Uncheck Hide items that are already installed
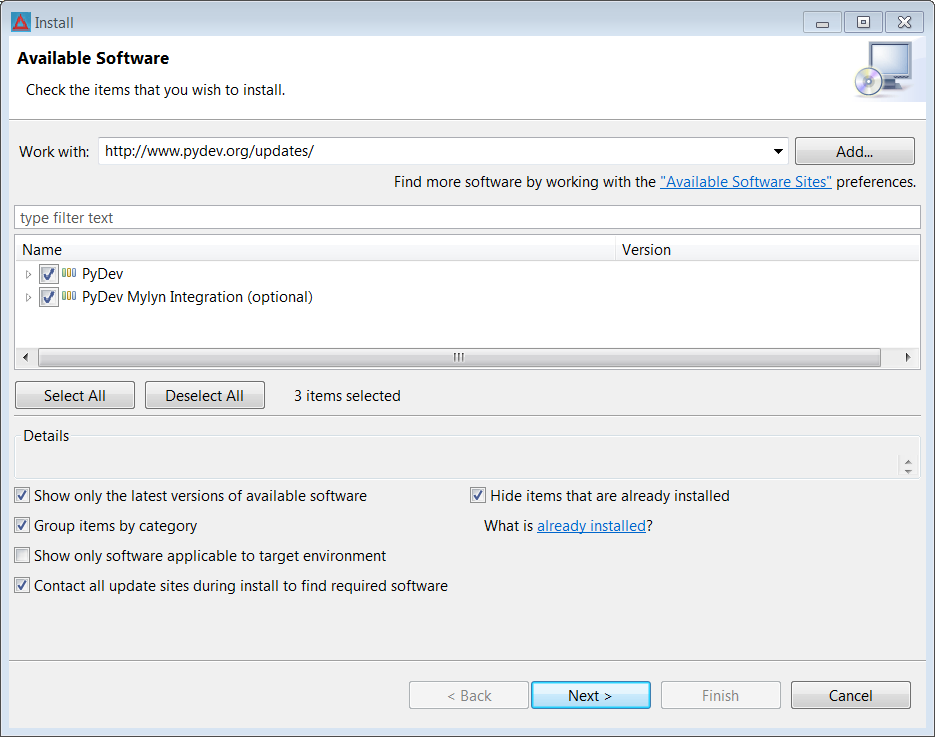Viewport: 935px width, 737px height. pyautogui.click(x=478, y=496)
